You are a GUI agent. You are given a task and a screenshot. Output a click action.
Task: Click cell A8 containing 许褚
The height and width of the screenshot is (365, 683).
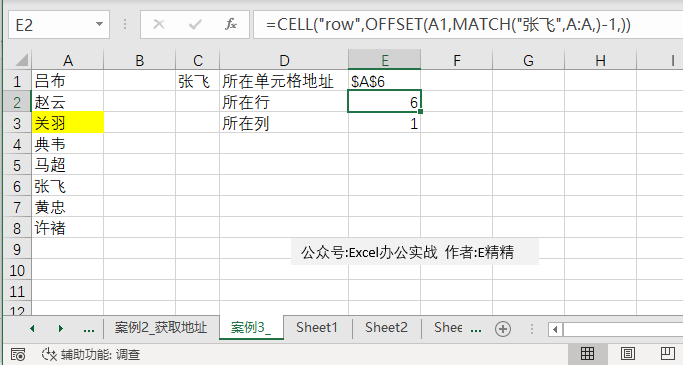click(68, 228)
